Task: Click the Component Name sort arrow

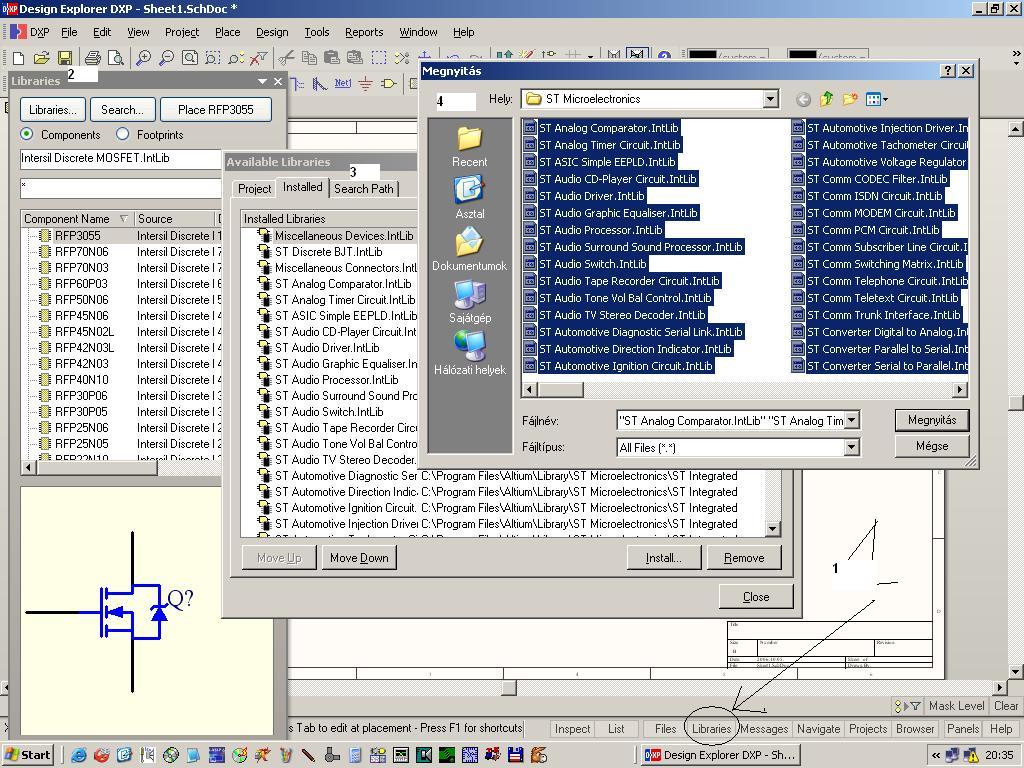Action: tap(123, 219)
